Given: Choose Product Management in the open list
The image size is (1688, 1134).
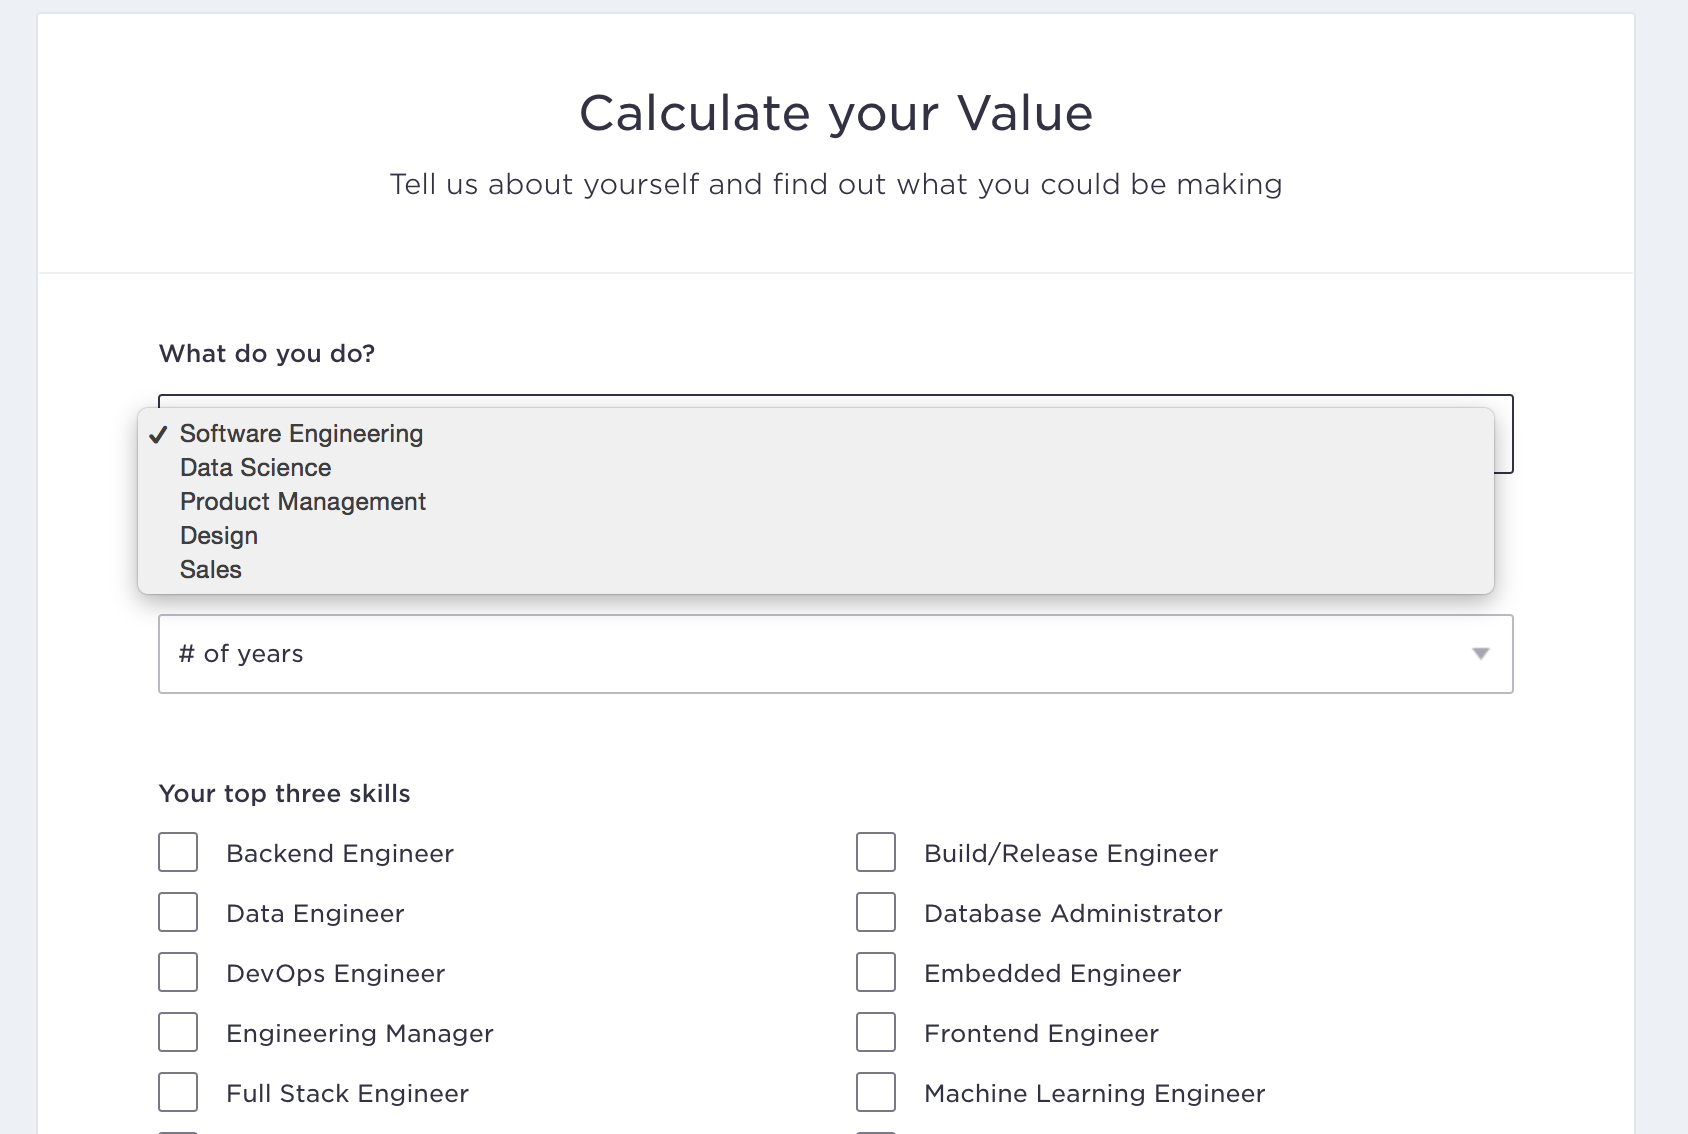Looking at the screenshot, I should pos(302,501).
